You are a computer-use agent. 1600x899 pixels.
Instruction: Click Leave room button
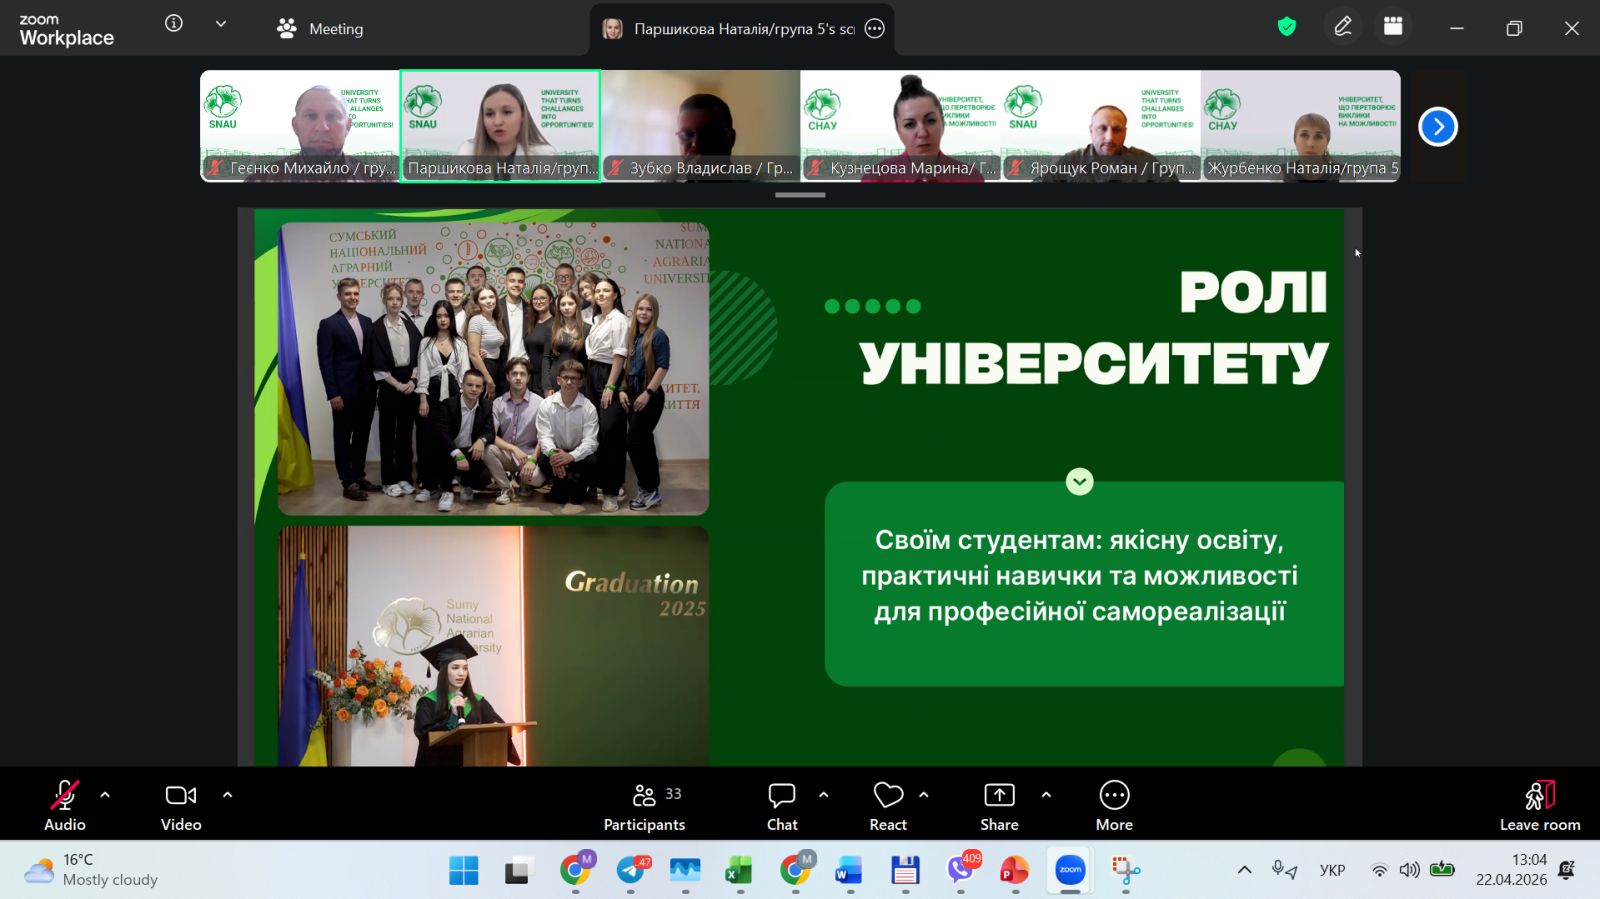pyautogui.click(x=1539, y=806)
